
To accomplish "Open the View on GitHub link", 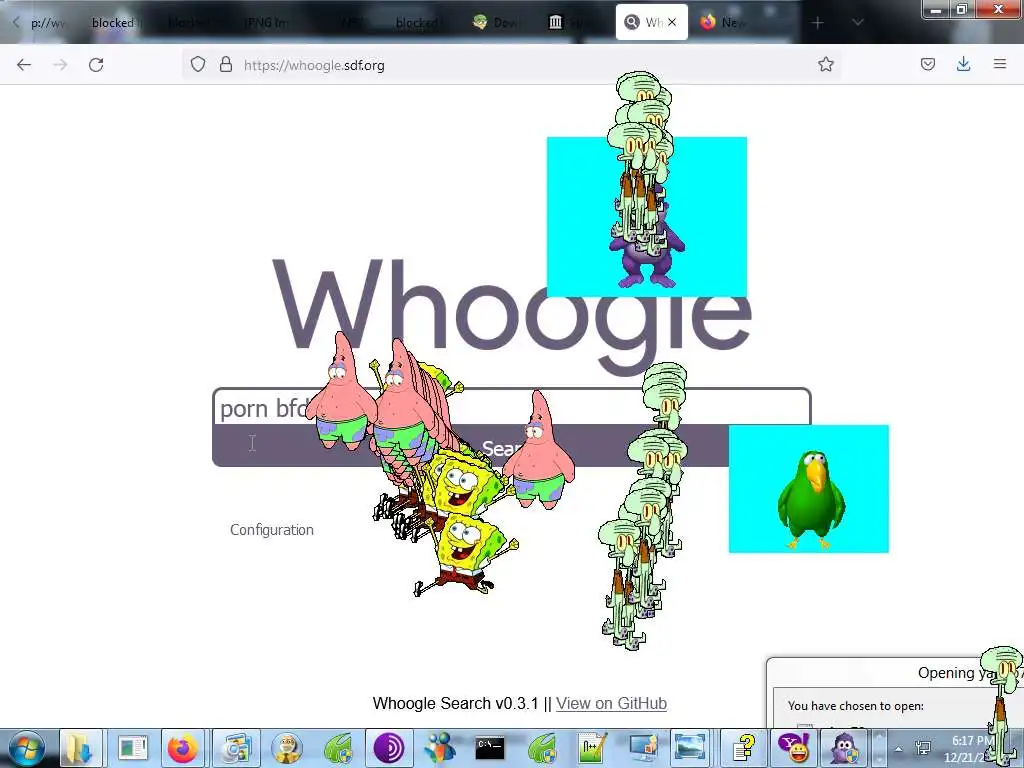I will pos(611,703).
